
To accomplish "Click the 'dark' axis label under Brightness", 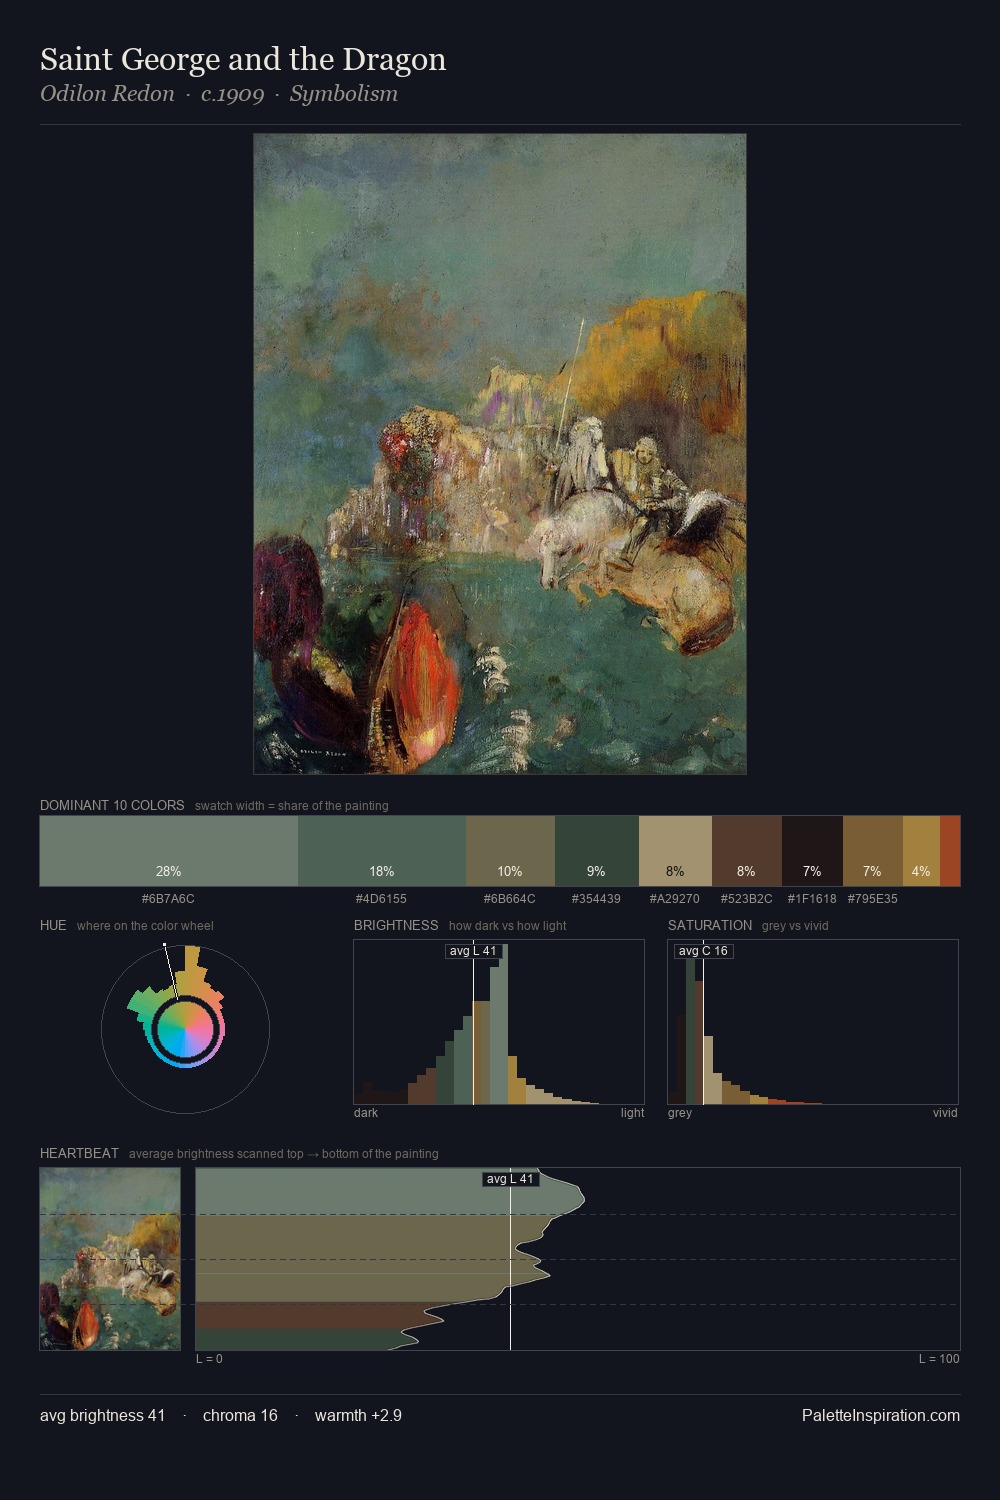I will 366,1112.
